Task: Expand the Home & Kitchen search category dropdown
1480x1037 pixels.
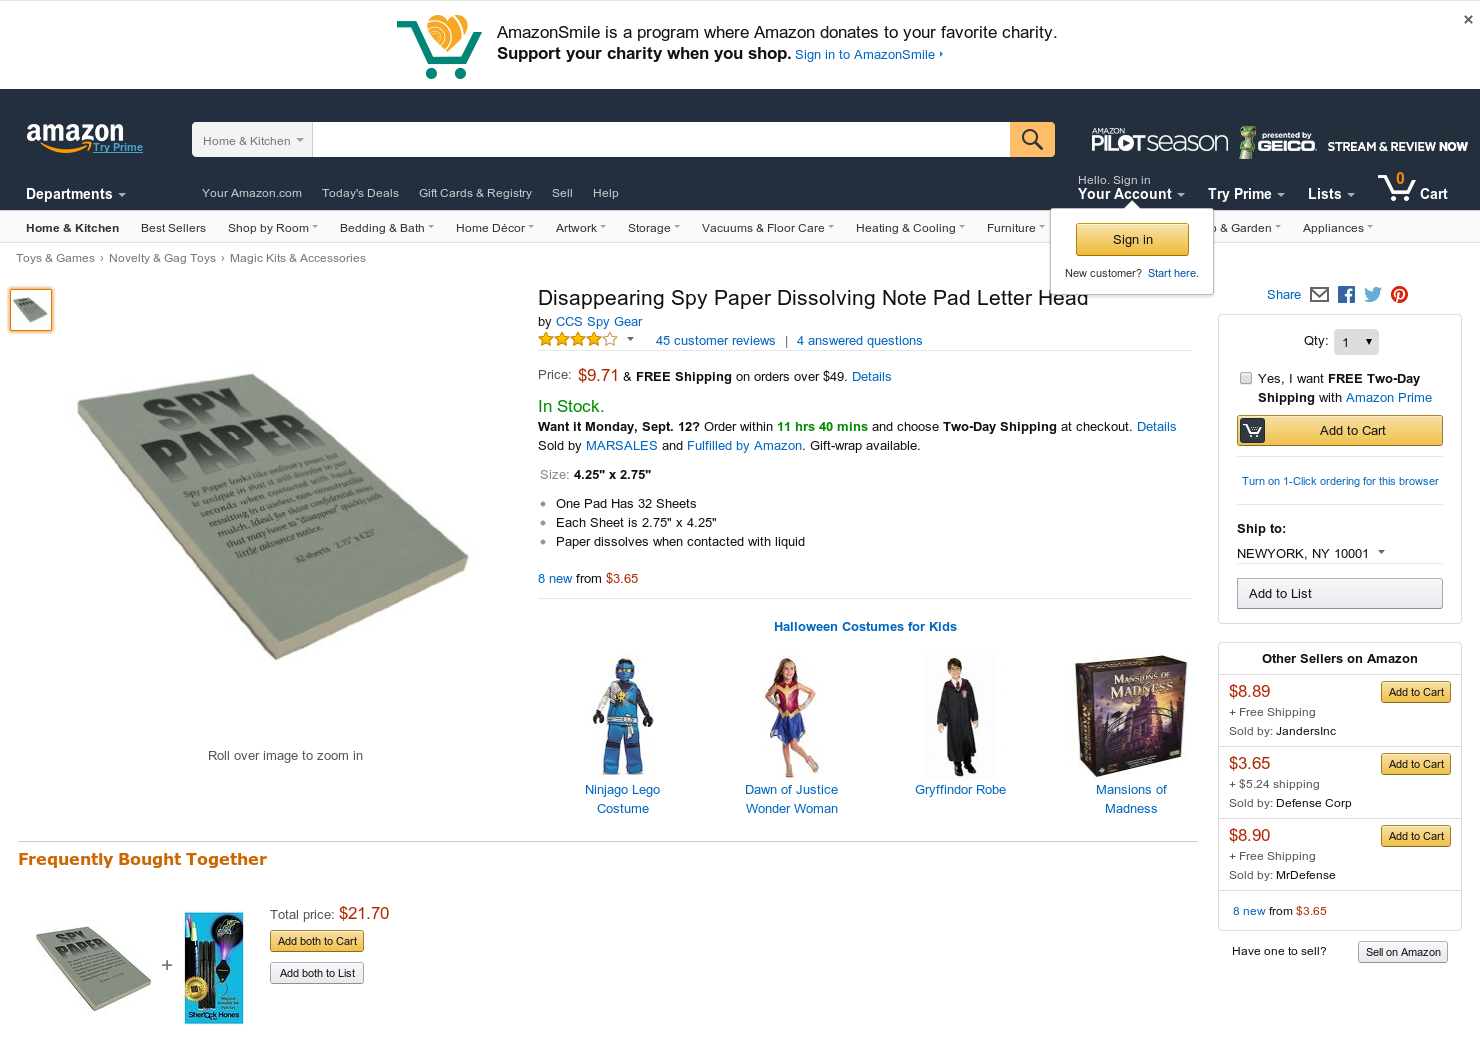Action: [252, 140]
